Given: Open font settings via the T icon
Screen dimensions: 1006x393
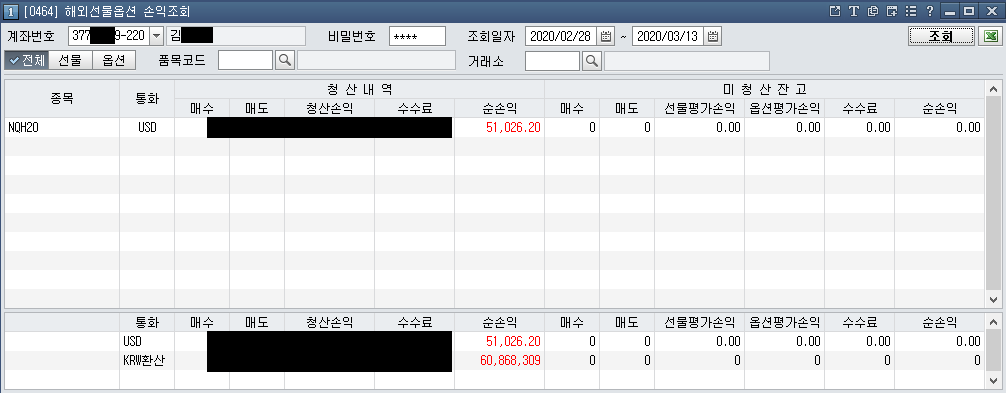Looking at the screenshot, I should (853, 11).
